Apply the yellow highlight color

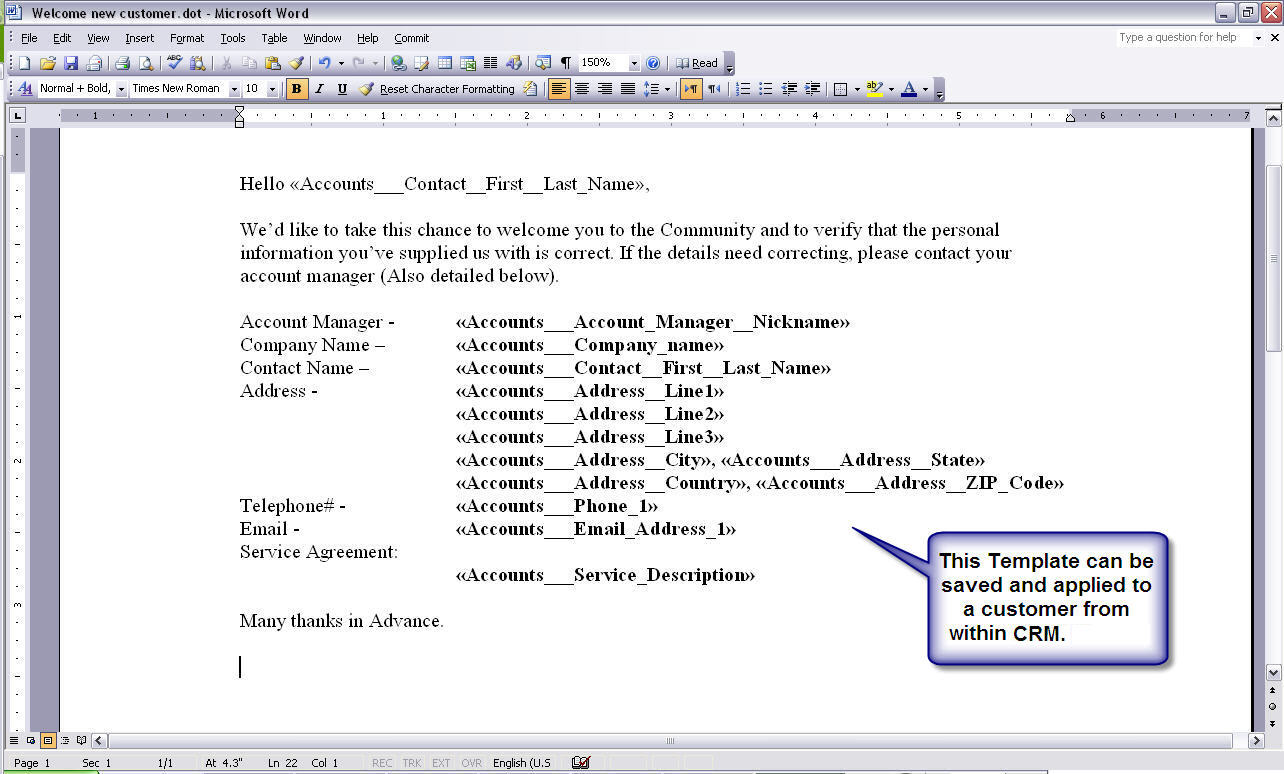tap(874, 89)
